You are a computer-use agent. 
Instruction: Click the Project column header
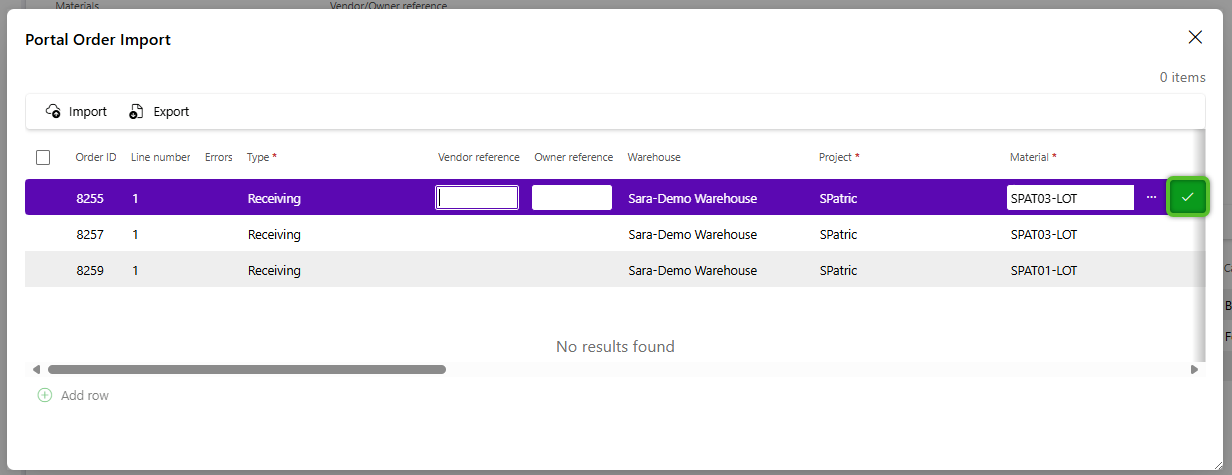(835, 157)
